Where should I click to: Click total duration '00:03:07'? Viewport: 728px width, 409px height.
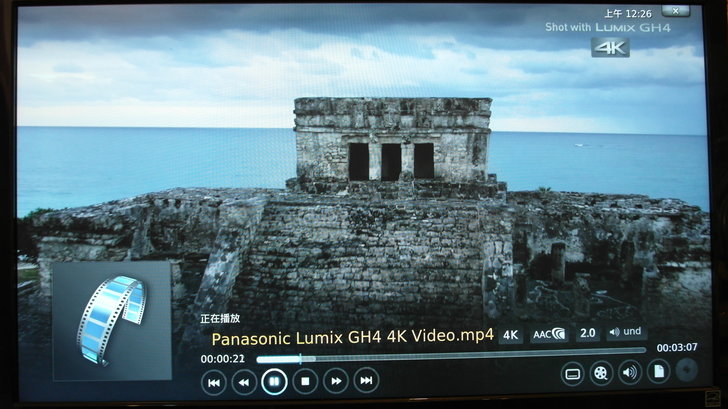[x=677, y=347]
